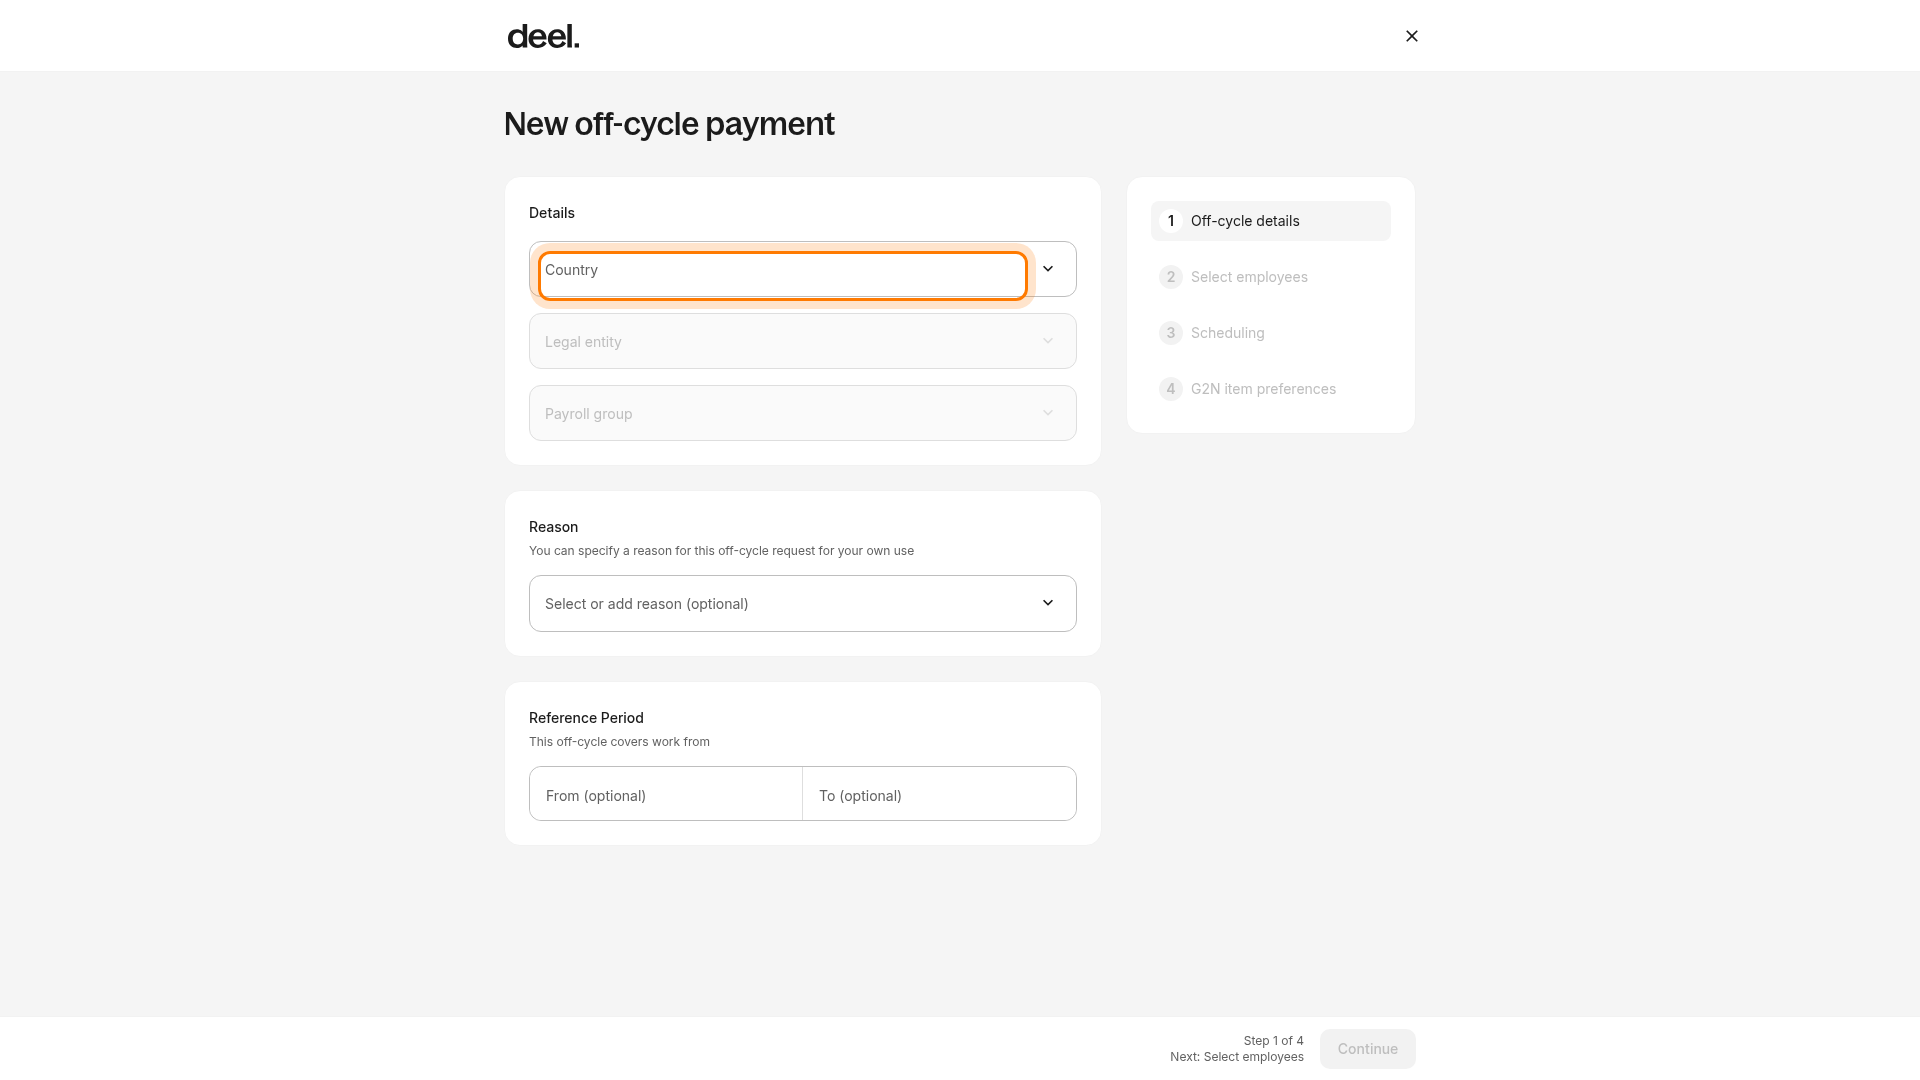Focus the Country input field
This screenshot has width=1920, height=1080.
pyautogui.click(x=783, y=276)
